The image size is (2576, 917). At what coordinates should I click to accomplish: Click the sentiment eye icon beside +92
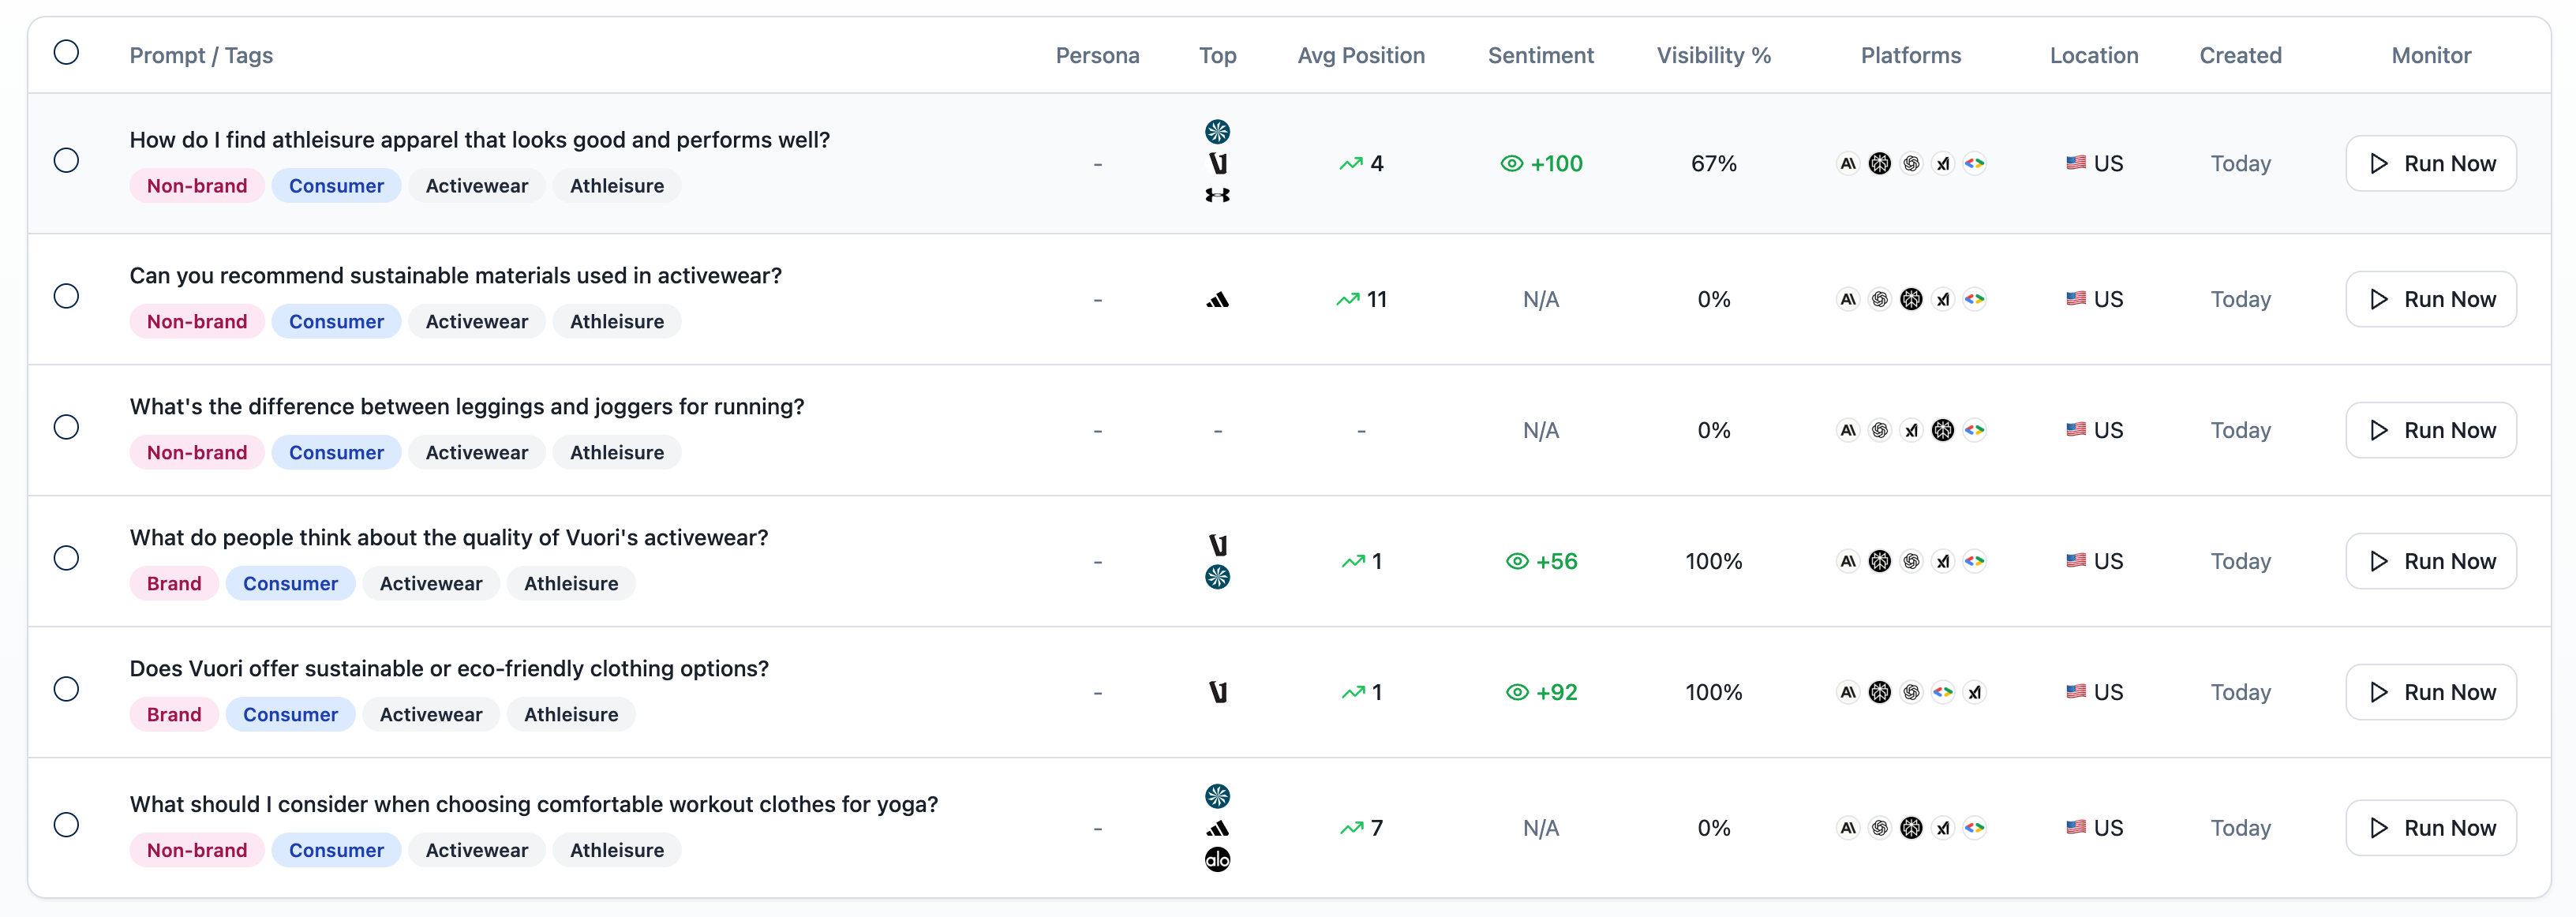click(1517, 692)
